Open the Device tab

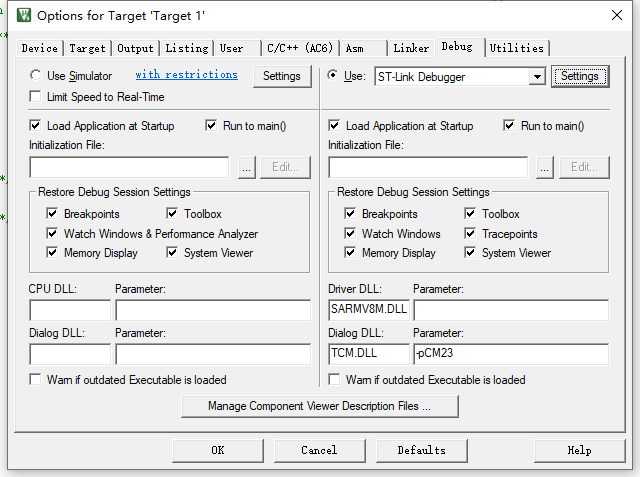click(40, 48)
